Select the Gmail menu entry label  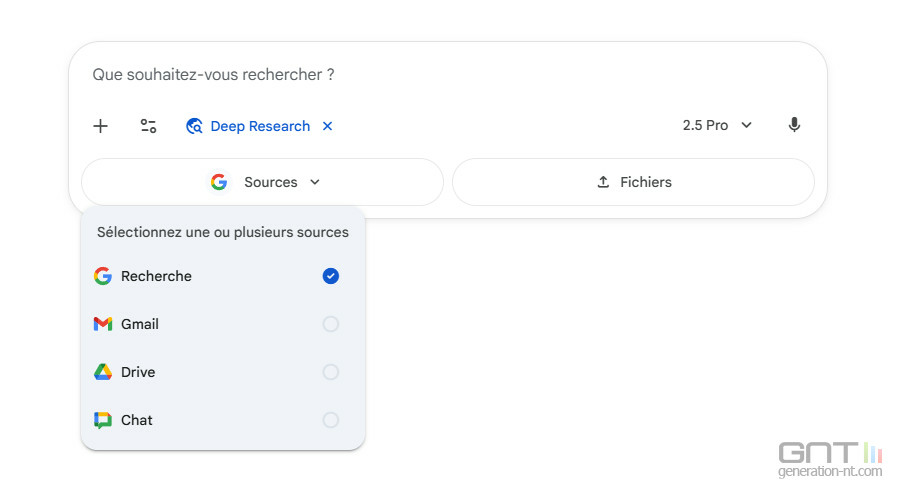point(140,324)
